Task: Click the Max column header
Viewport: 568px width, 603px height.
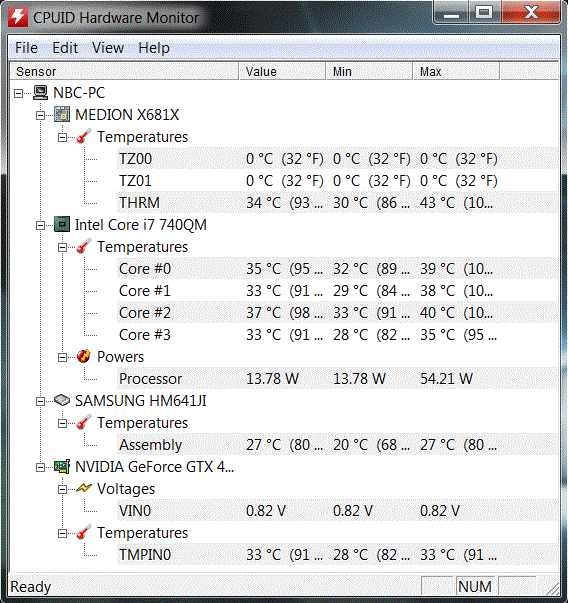Action: point(456,72)
